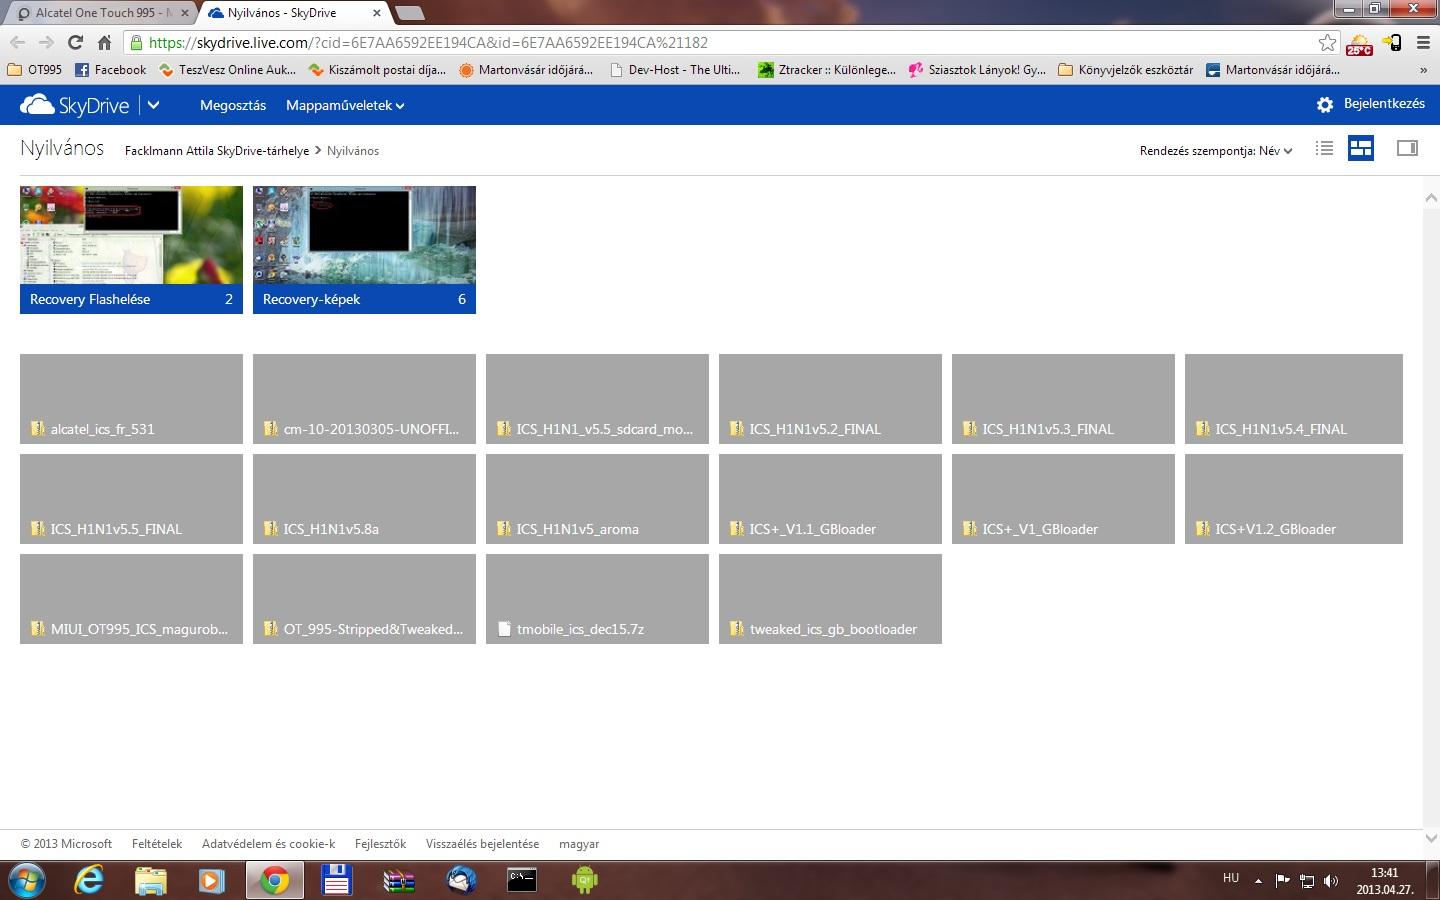Select the Nyilvános - SkyDrive browser tab
1440x900 pixels.
[292, 13]
